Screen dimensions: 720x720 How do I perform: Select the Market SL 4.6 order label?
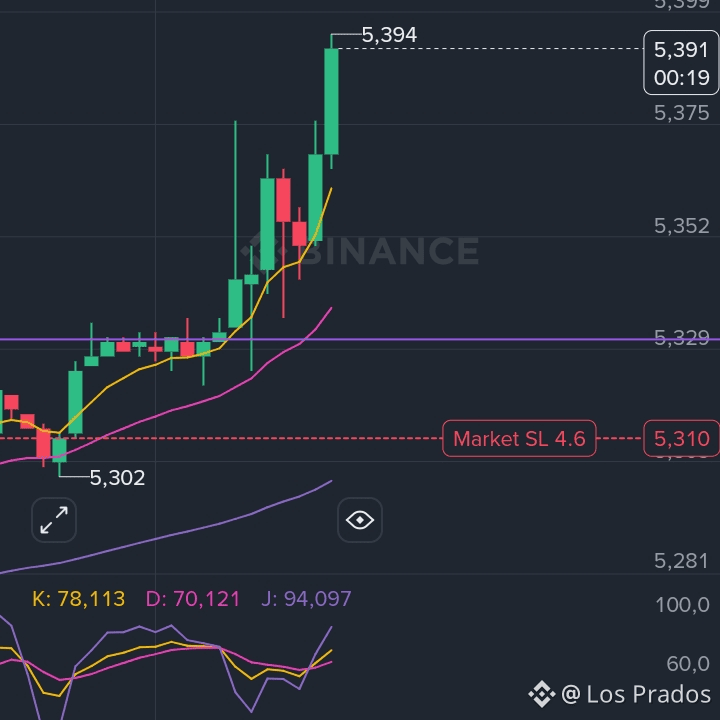click(519, 439)
